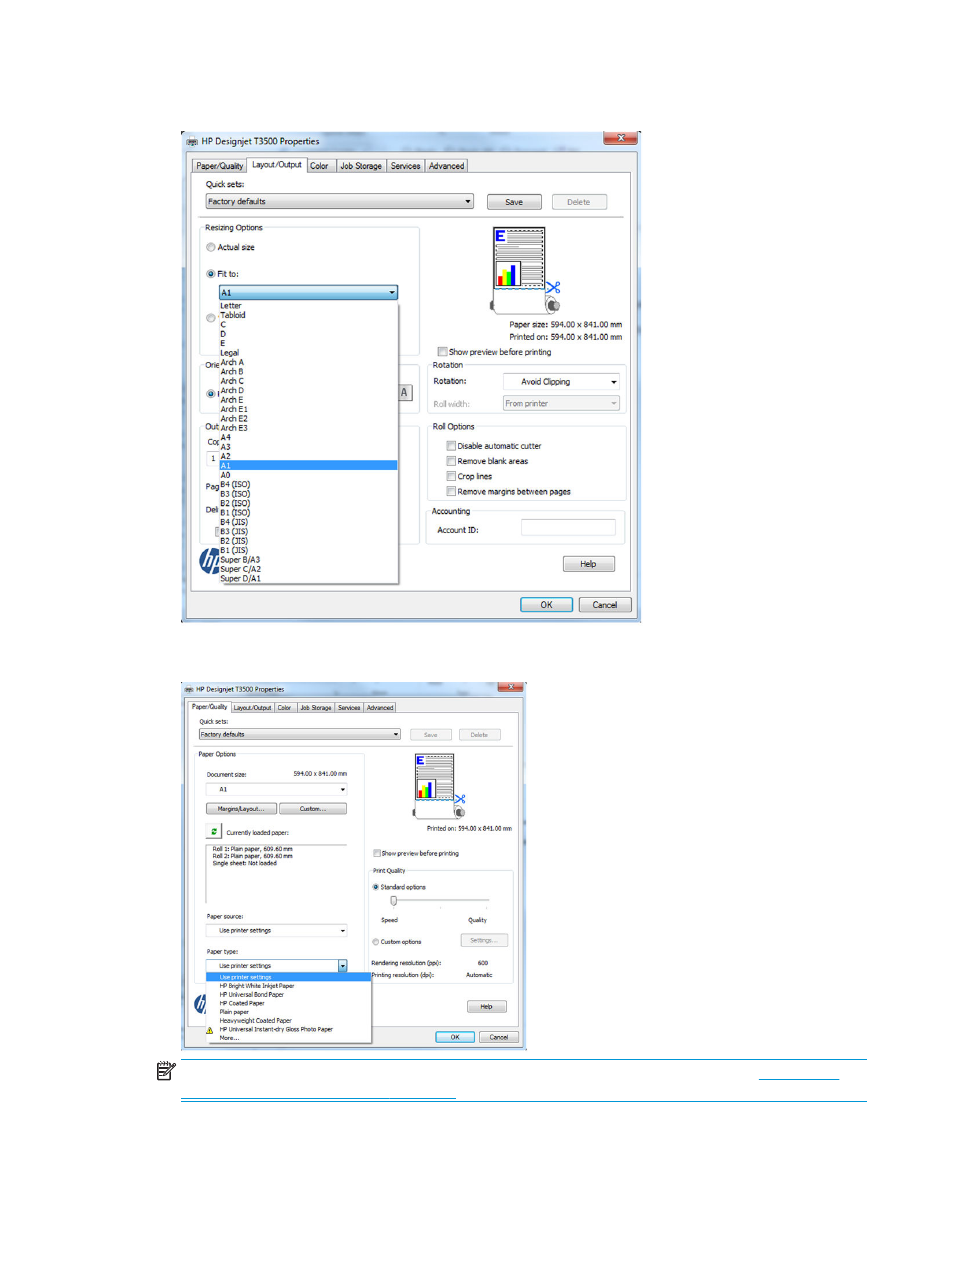
Task: Check Remove margins between pages
Action: [451, 491]
